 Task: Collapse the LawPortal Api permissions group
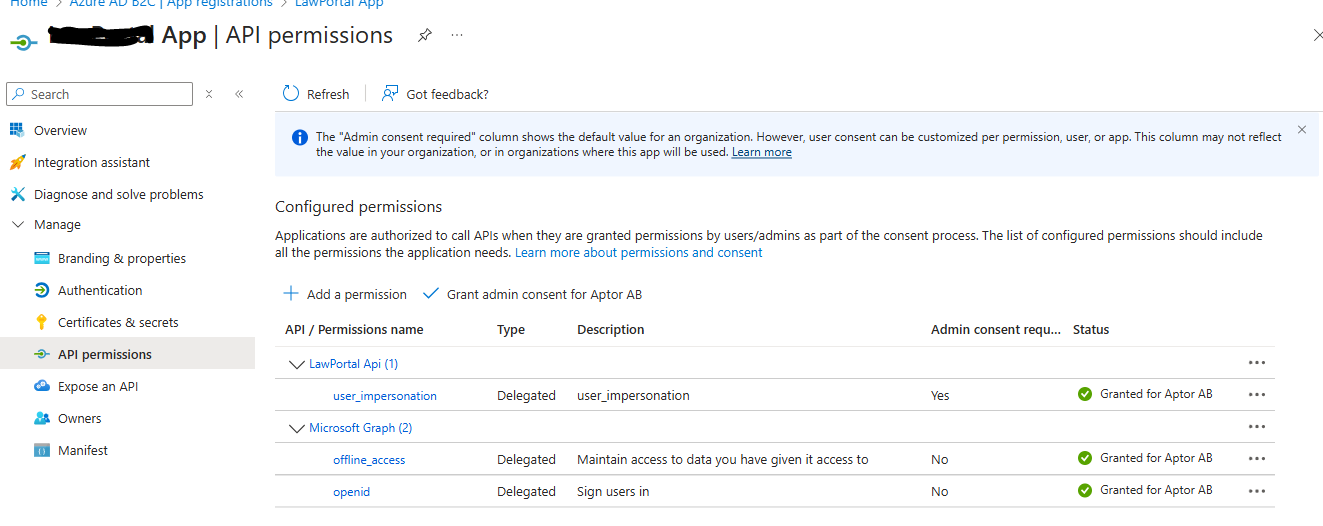[296, 364]
